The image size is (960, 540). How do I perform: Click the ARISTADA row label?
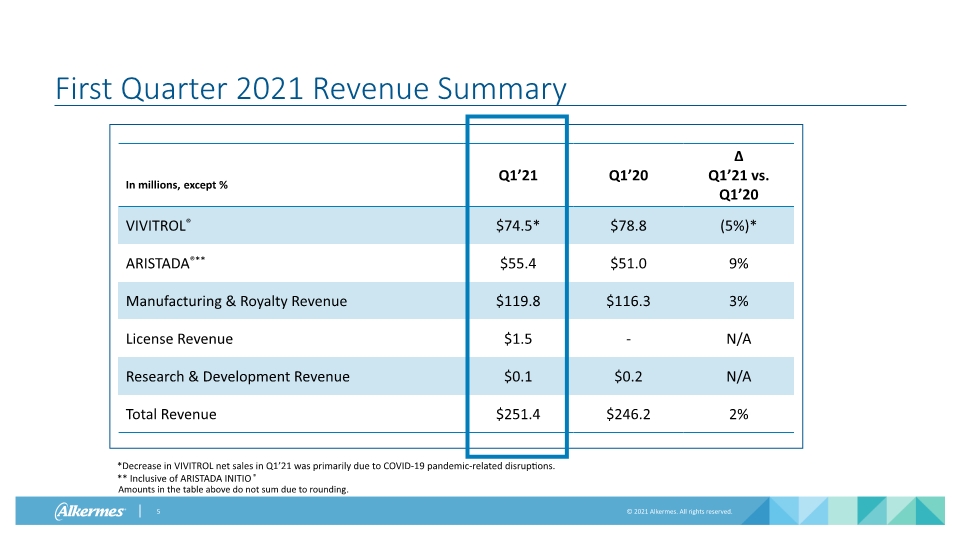165,263
